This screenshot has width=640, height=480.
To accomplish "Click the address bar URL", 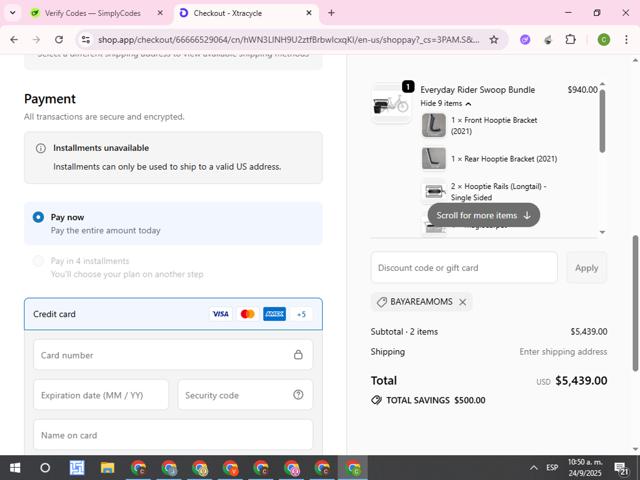I will point(289,40).
